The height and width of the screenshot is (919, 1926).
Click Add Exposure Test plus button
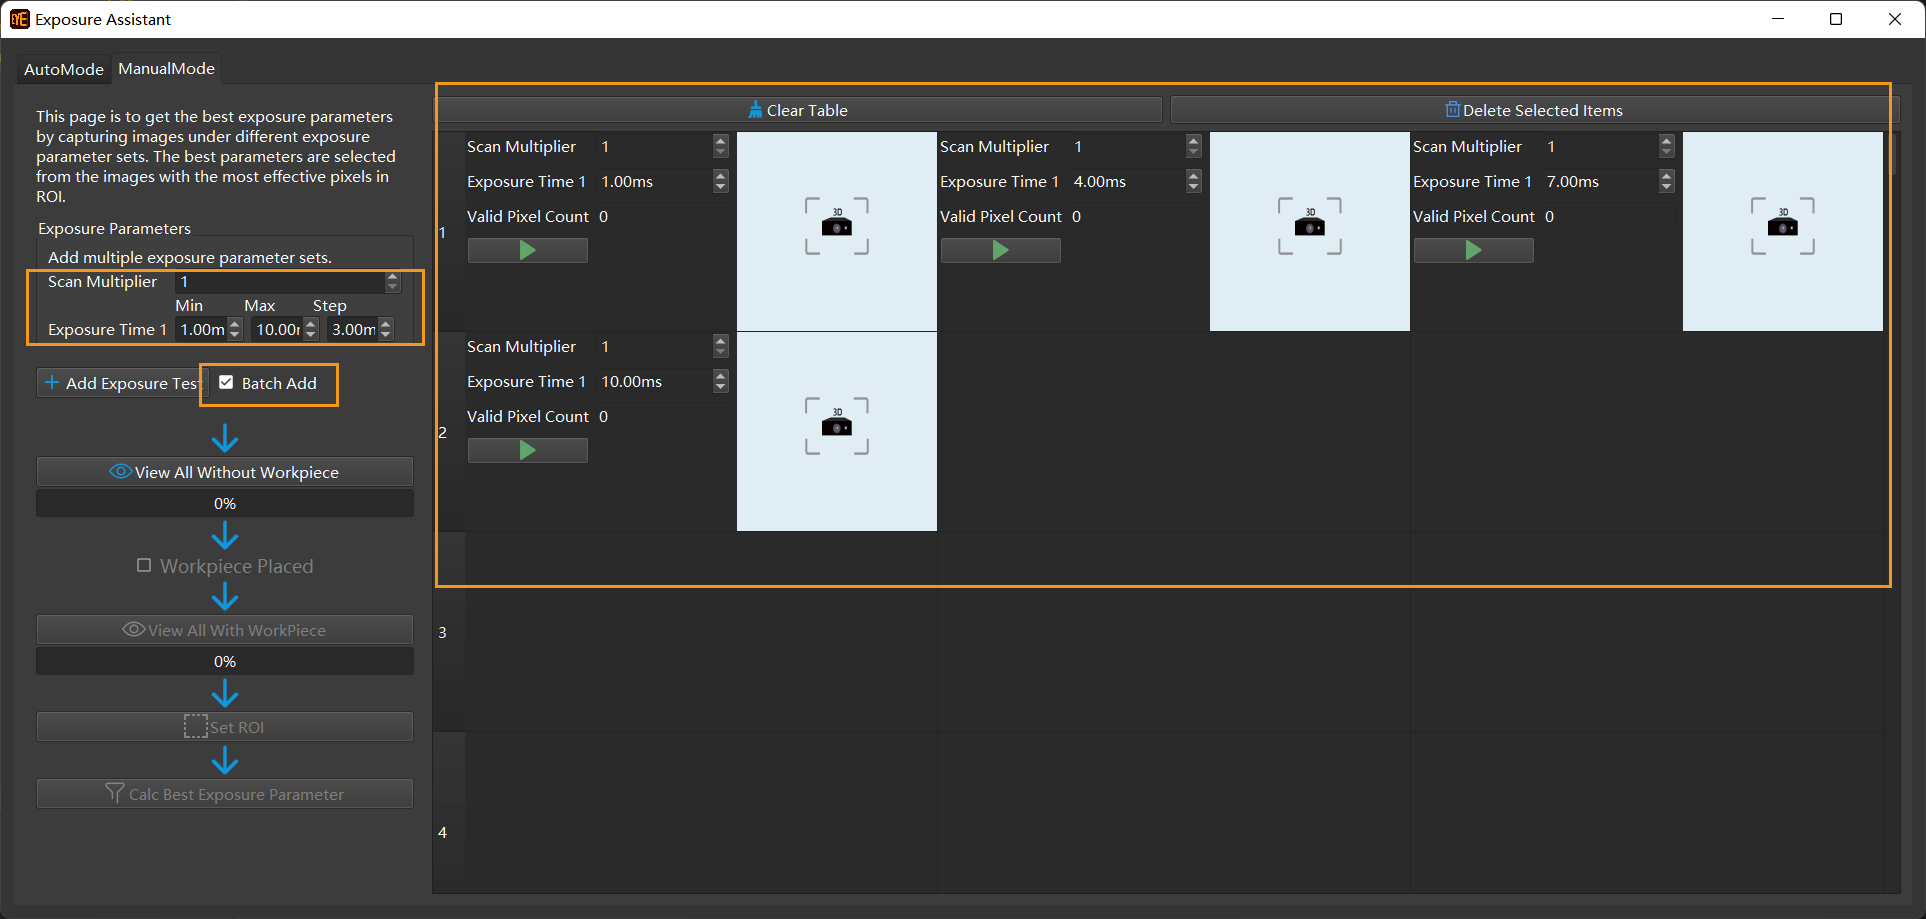coord(122,383)
